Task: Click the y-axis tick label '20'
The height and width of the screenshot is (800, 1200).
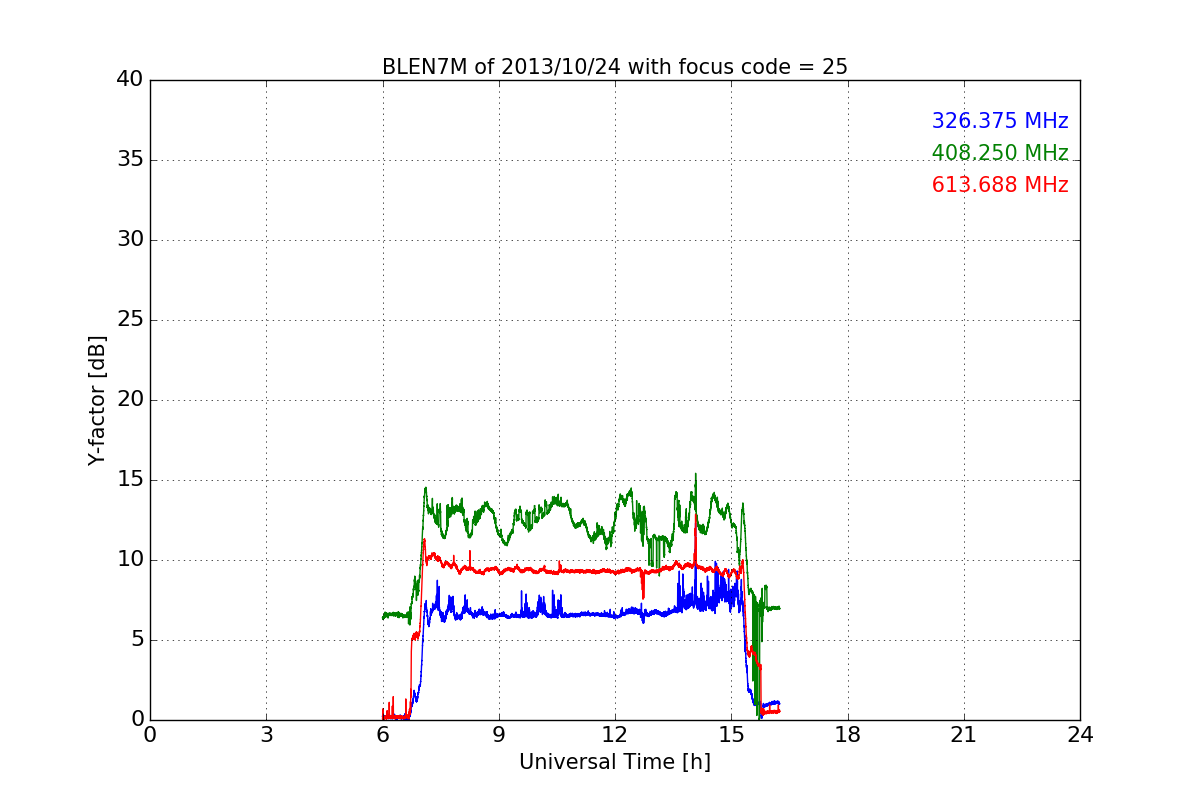Action: pyautogui.click(x=130, y=400)
